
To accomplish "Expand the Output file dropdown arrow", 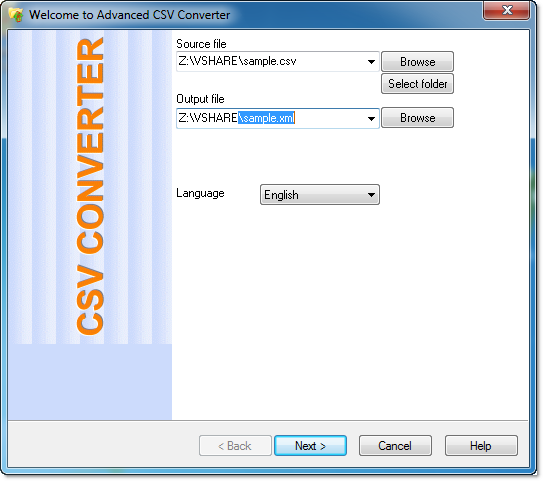I will pos(371,119).
